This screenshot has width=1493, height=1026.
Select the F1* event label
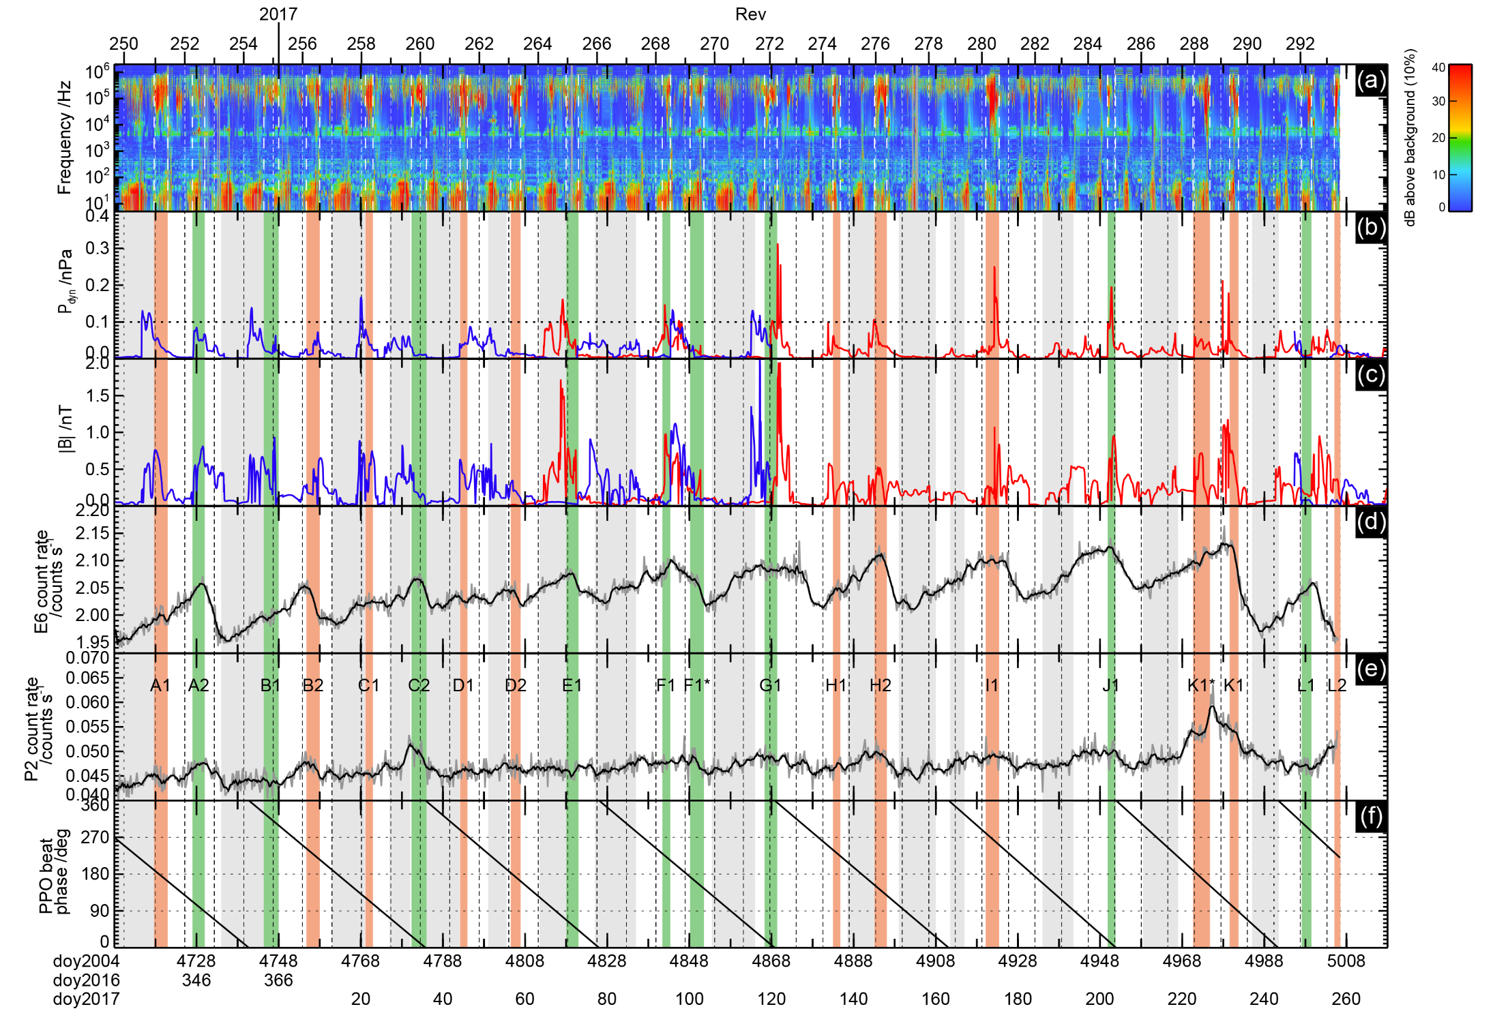[697, 685]
